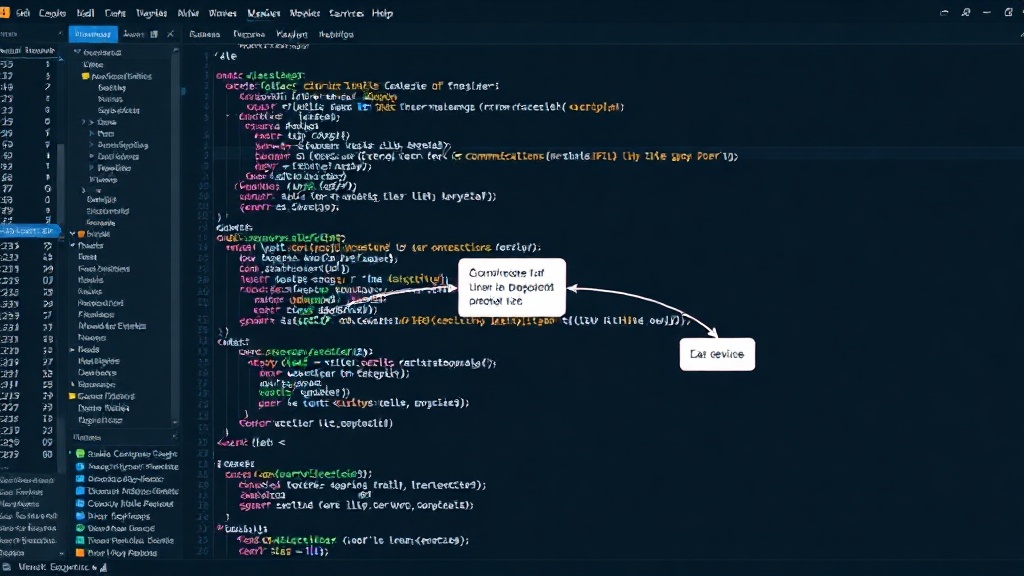Close the narrow top-left panel with its X
Image resolution: width=1024 pixels, height=576 pixels.
tap(60, 33)
